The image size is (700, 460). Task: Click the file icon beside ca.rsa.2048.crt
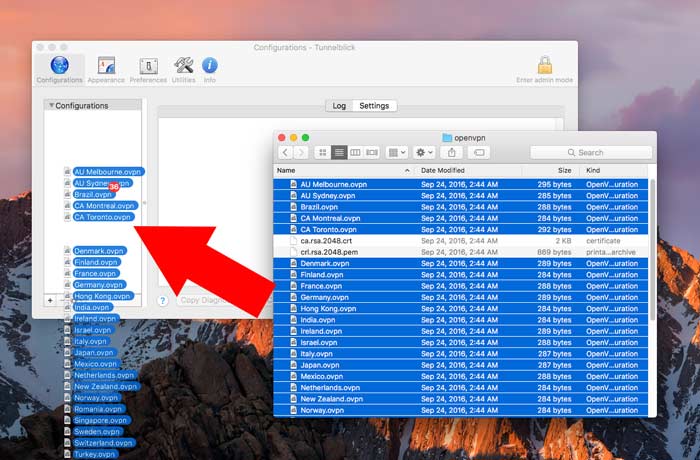[x=293, y=241]
